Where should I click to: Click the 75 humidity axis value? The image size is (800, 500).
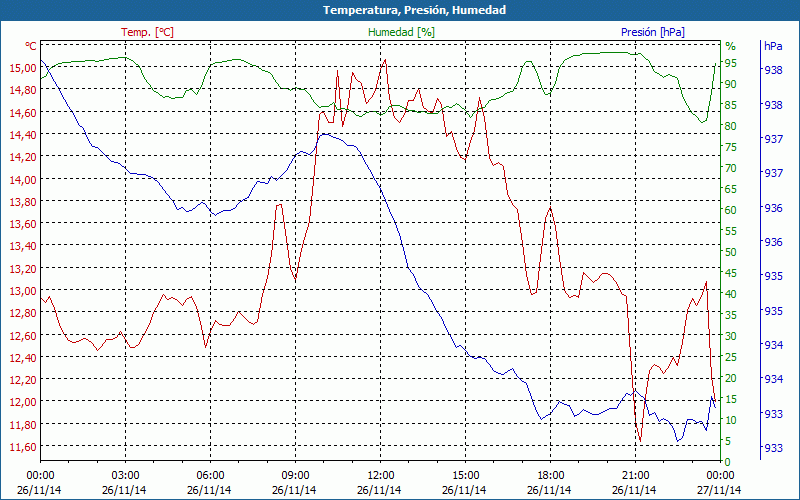(x=731, y=147)
